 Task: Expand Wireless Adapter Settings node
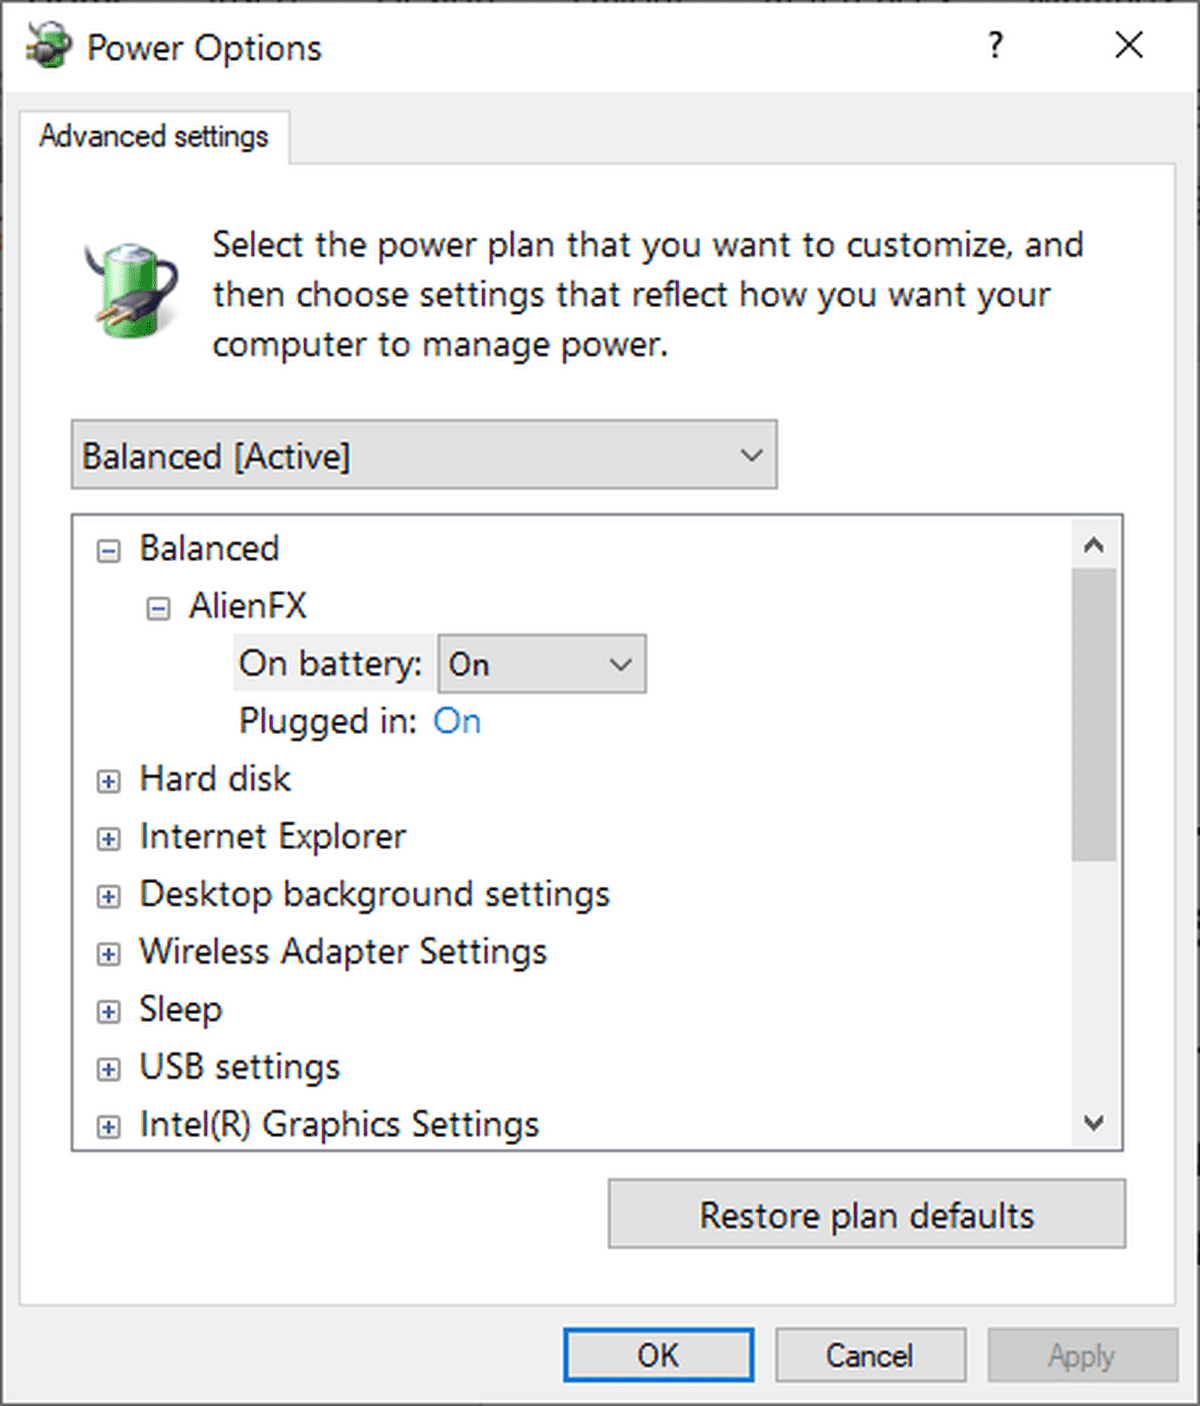108,954
